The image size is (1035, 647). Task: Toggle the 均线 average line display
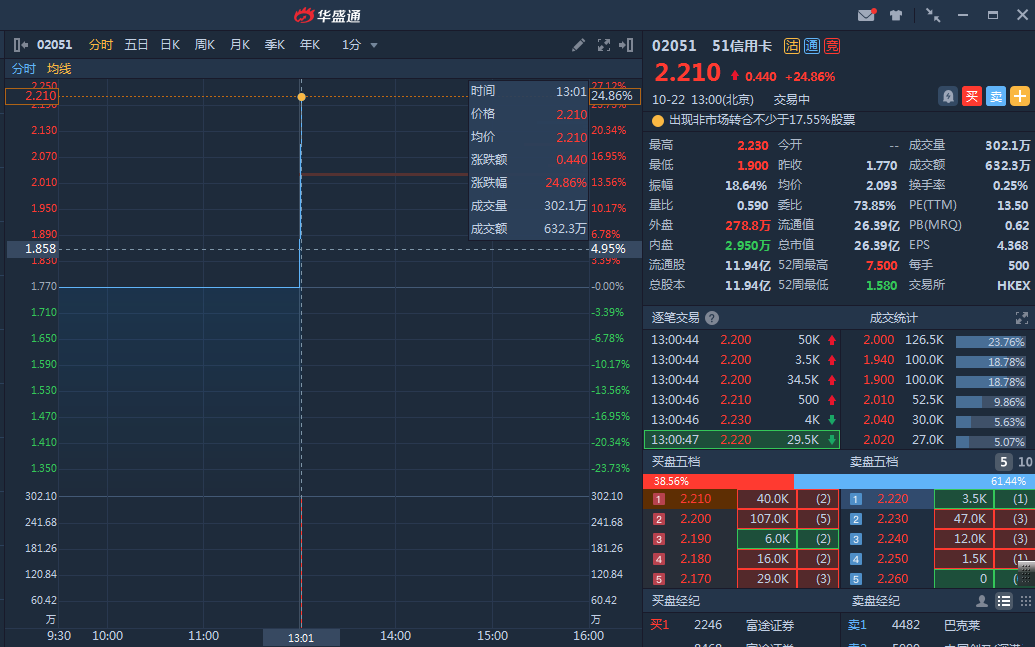pyautogui.click(x=59, y=69)
